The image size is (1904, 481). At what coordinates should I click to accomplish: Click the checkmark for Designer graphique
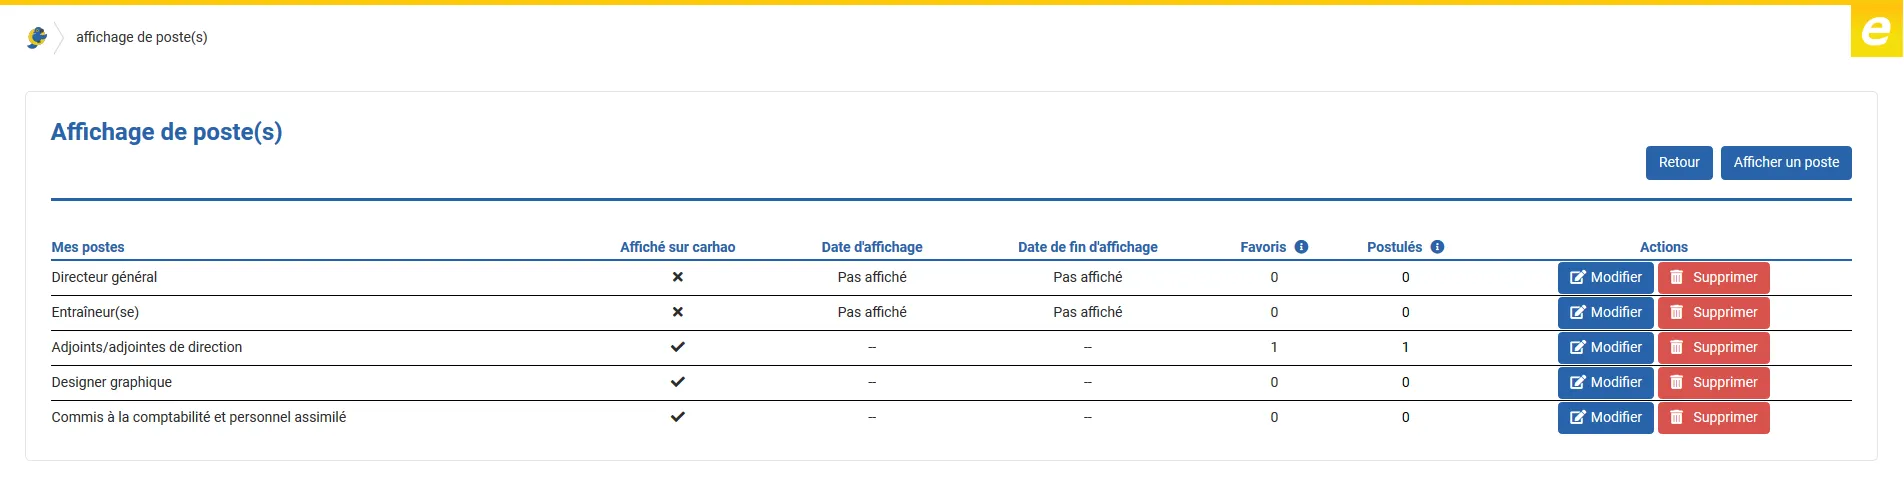click(678, 382)
